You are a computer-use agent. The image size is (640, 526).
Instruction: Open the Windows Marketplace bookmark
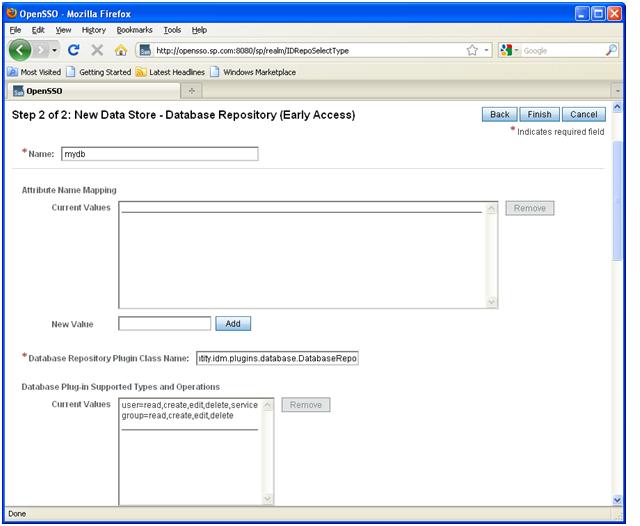pyautogui.click(x=253, y=72)
